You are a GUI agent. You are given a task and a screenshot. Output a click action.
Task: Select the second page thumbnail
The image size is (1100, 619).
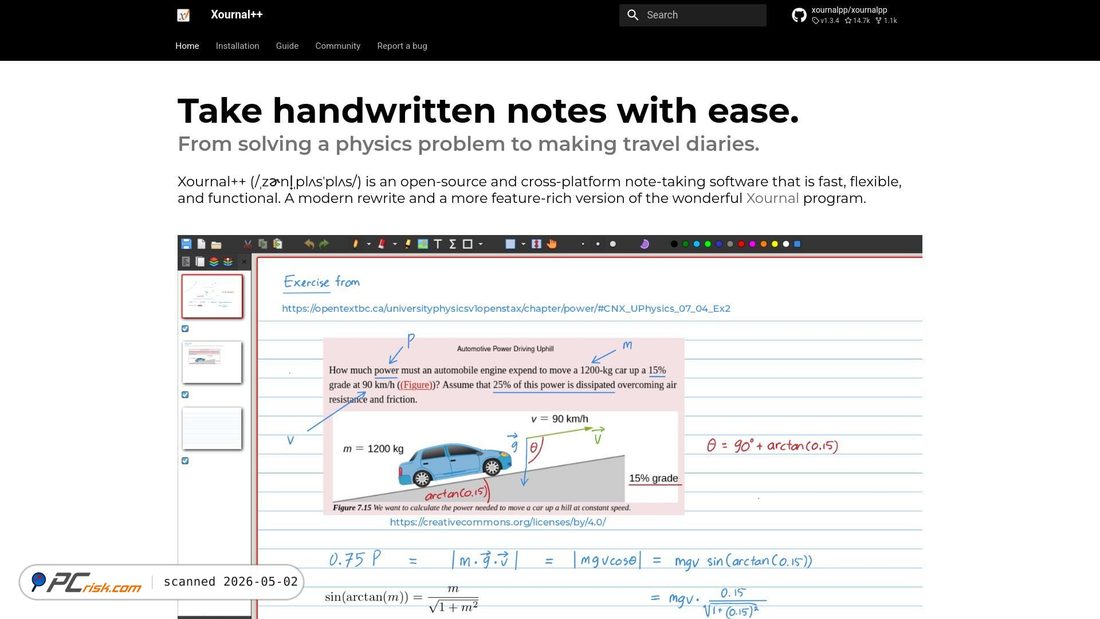pos(212,362)
